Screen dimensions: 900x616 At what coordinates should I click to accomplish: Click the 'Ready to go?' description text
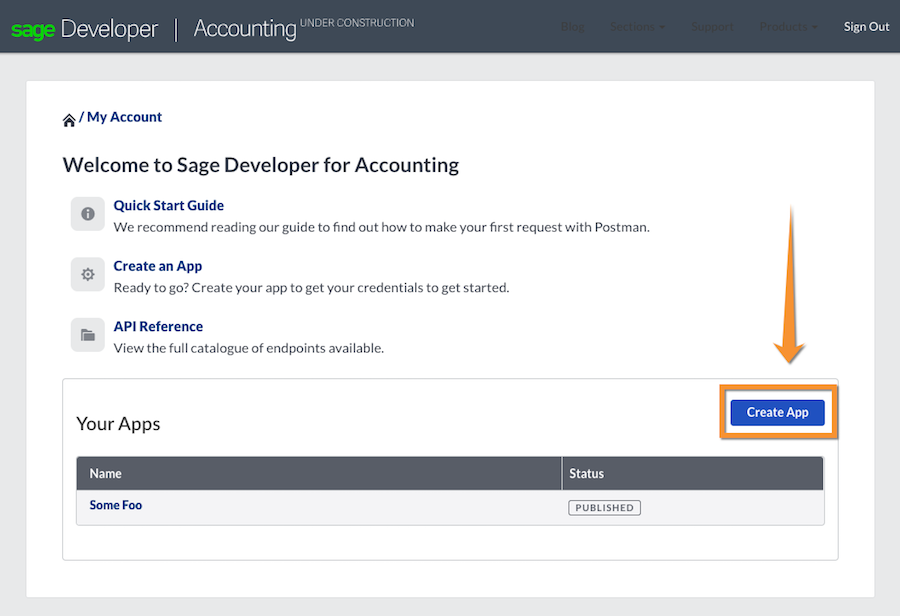click(x=312, y=288)
